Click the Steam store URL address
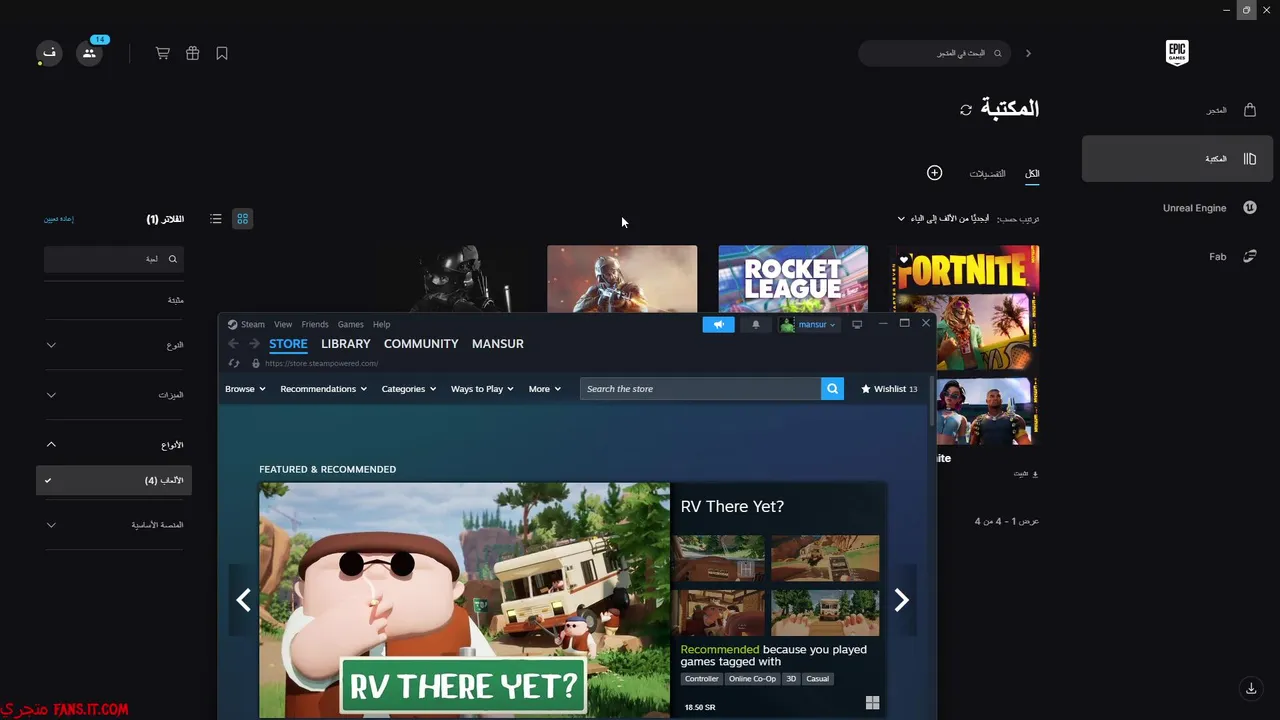This screenshot has height=720, width=1280. [322, 364]
